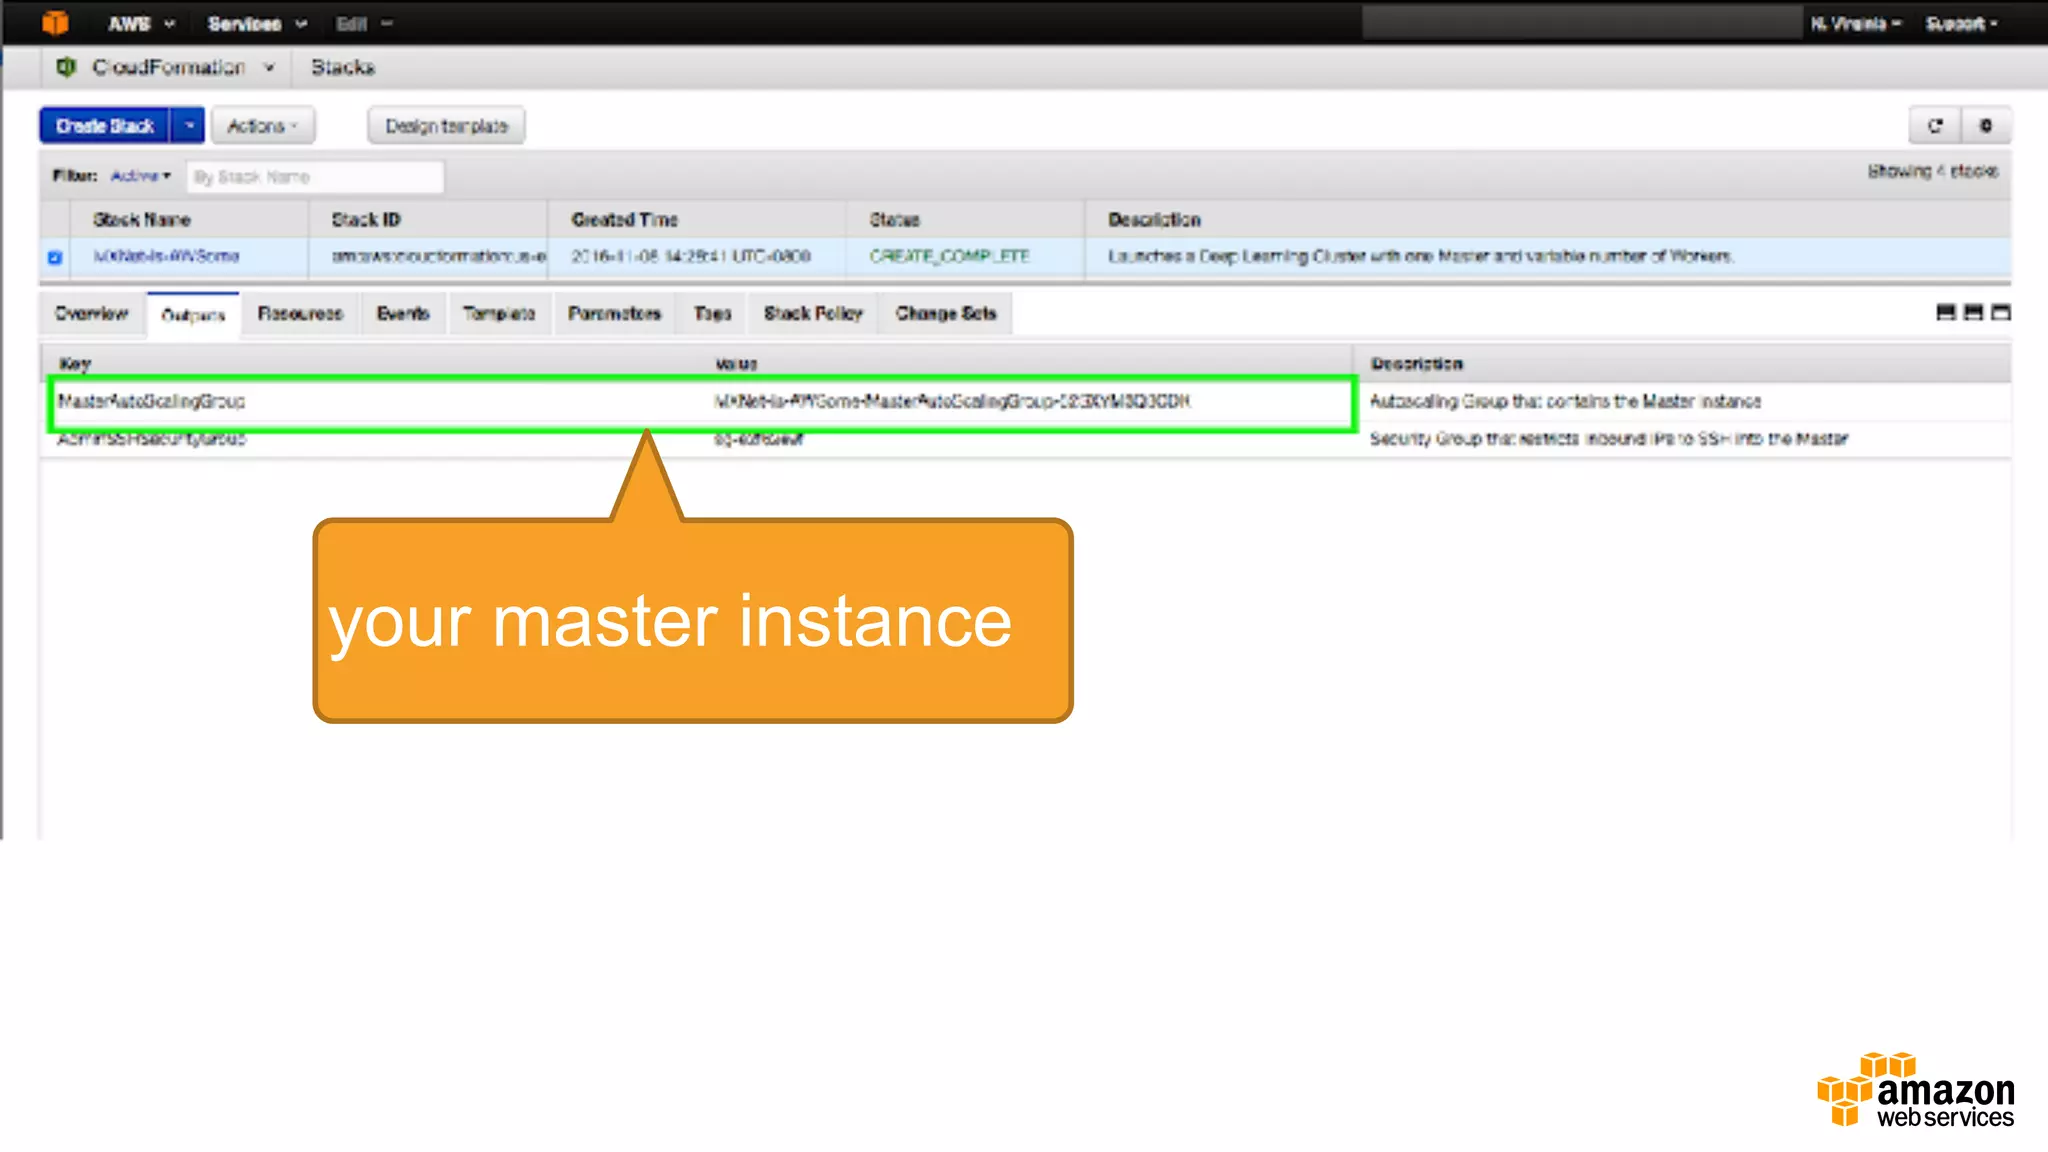Image resolution: width=2048 pixels, height=1152 pixels.
Task: Switch to the Overview tab
Action: 92,314
